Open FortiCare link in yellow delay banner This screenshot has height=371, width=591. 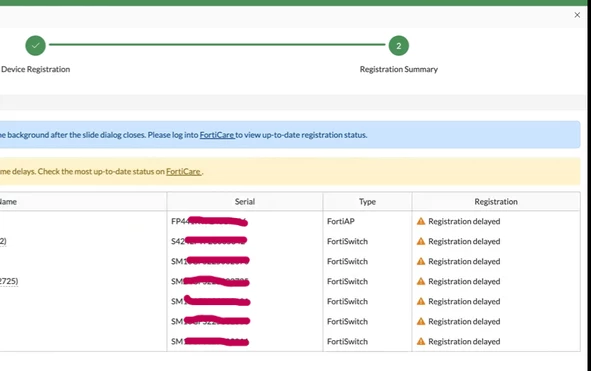[x=184, y=172]
